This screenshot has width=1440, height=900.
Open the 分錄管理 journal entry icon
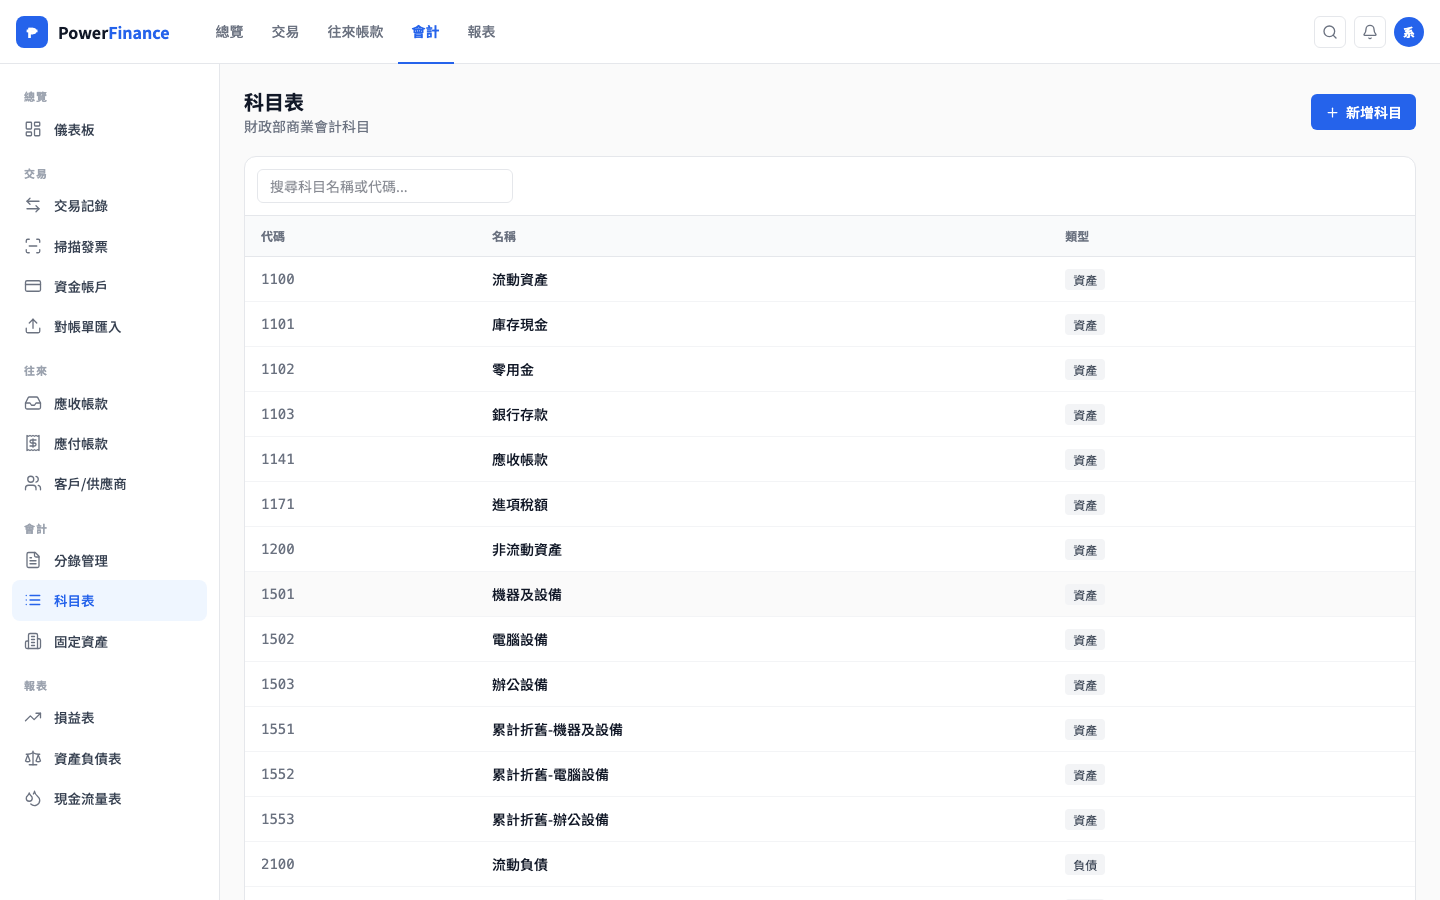click(x=35, y=560)
